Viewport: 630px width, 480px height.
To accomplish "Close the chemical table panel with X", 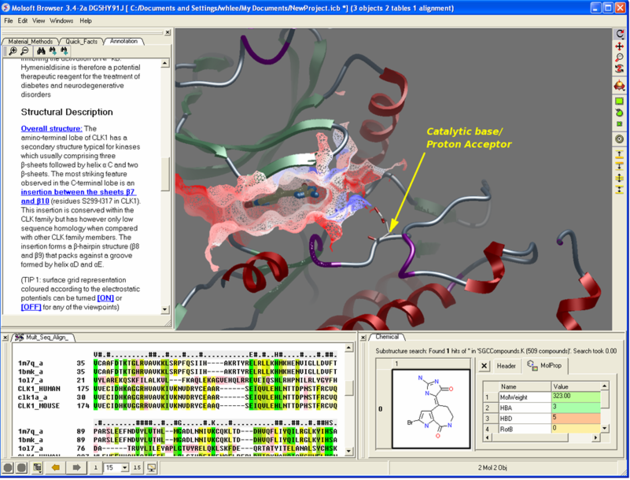I will [x=363, y=337].
